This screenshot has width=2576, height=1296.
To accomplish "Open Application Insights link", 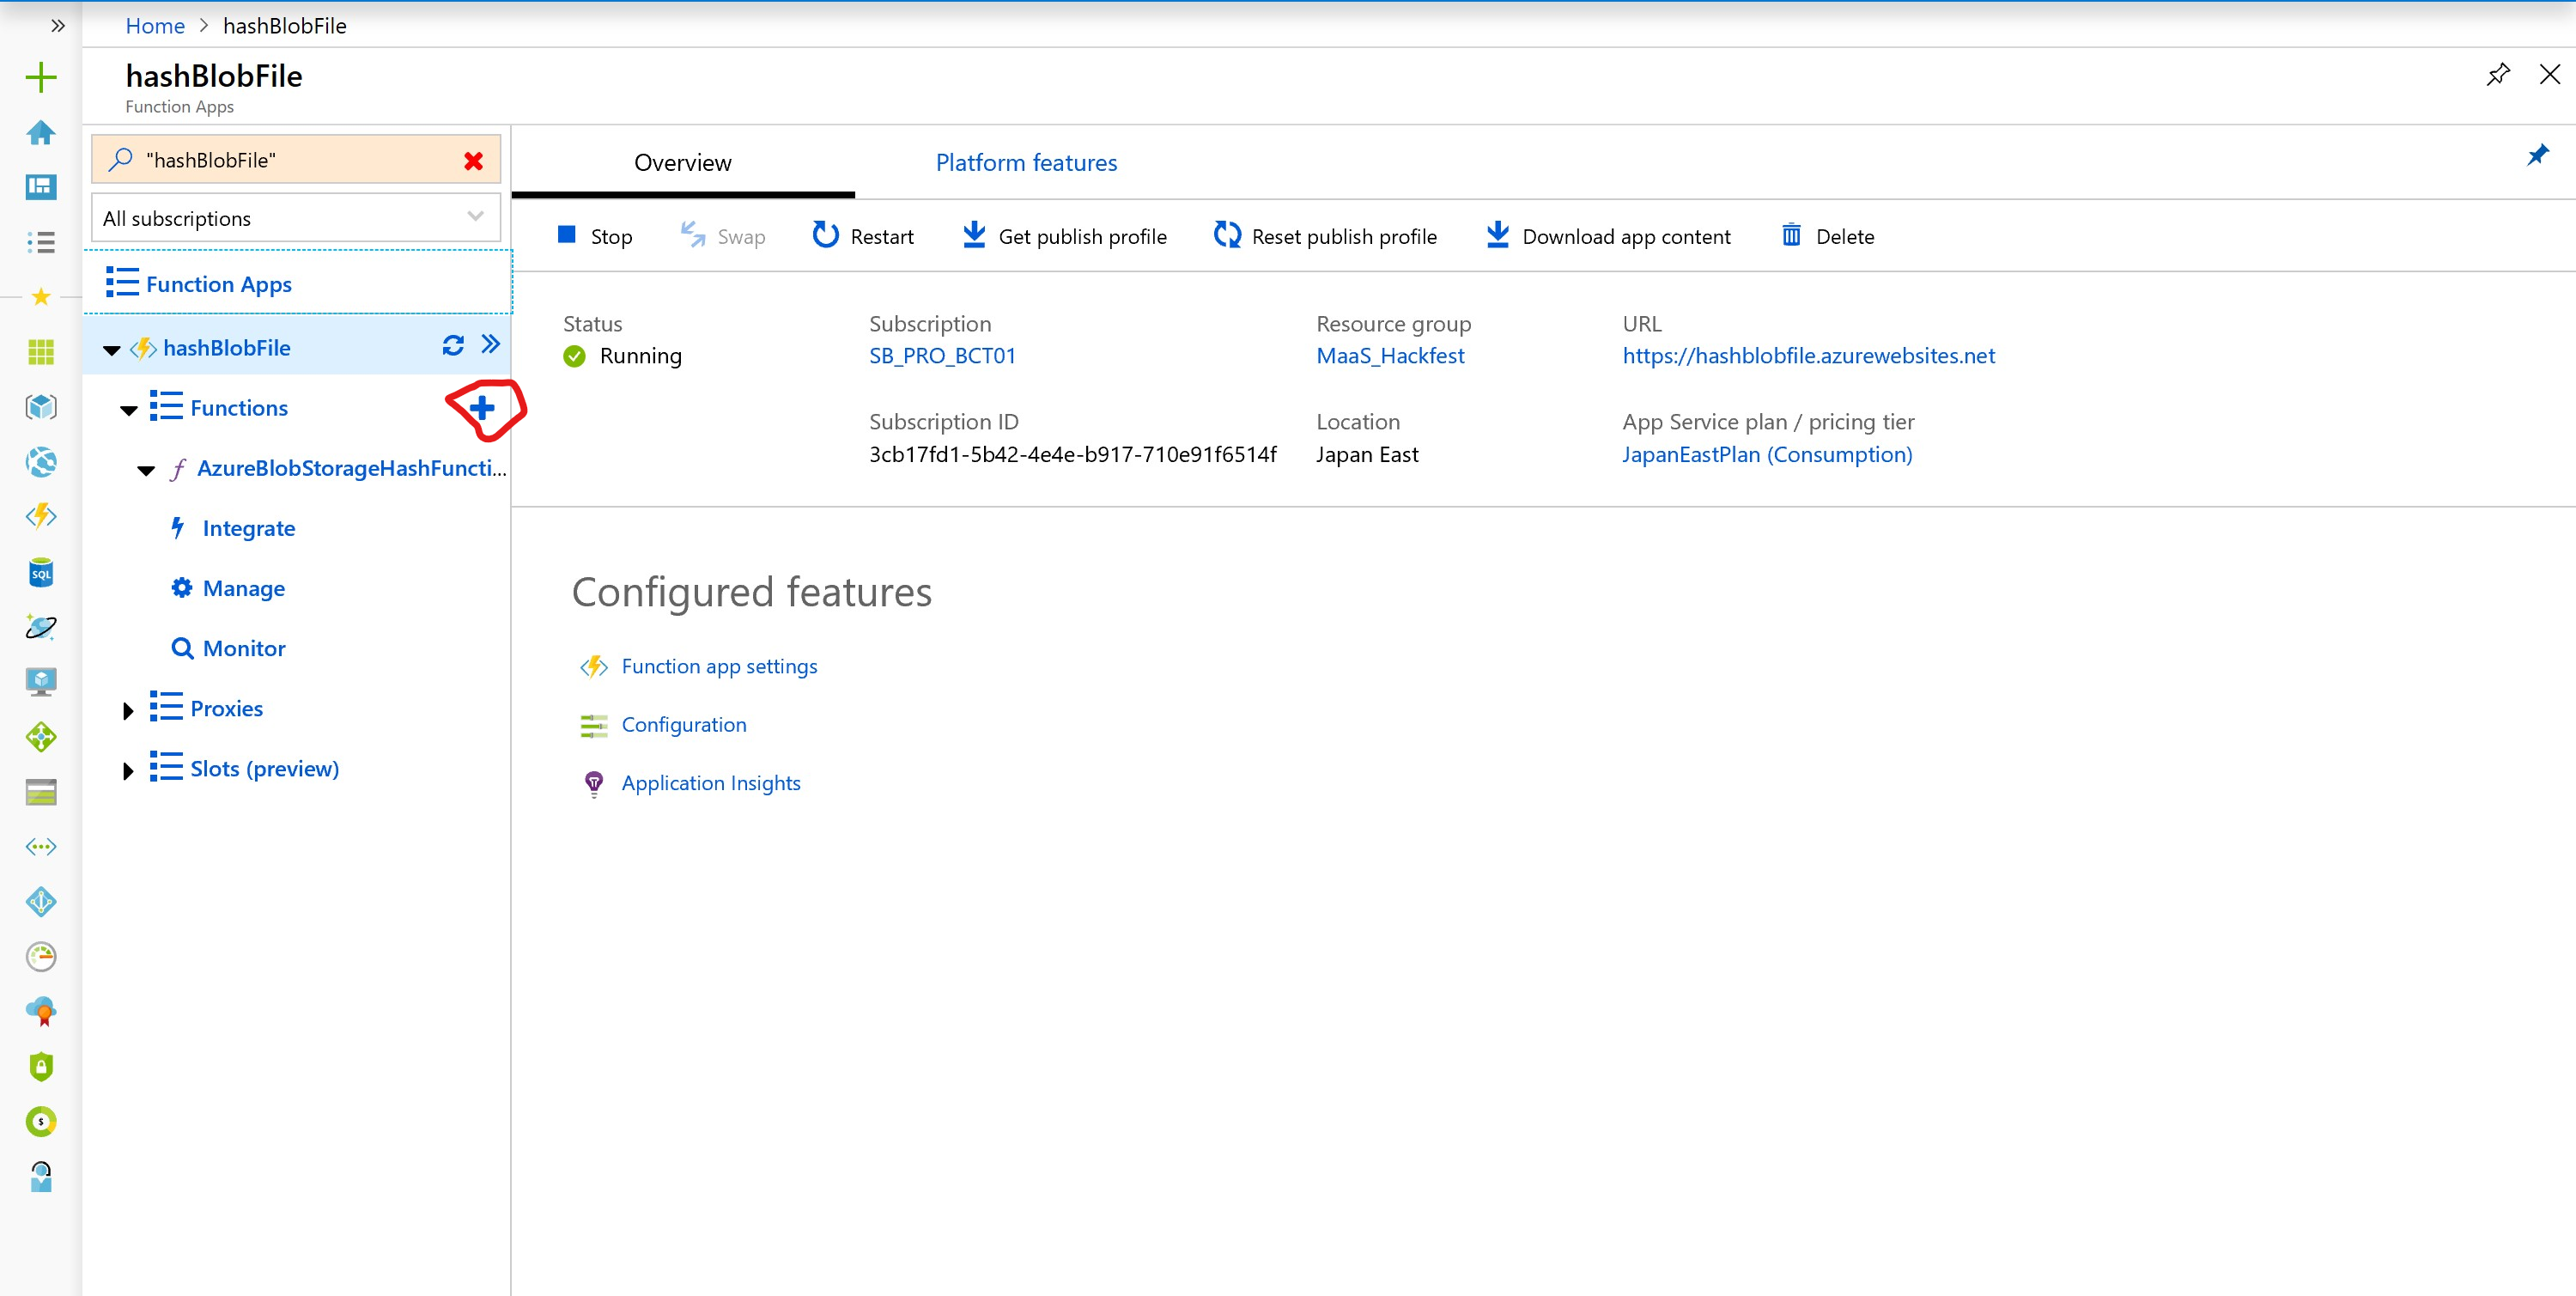I will tap(710, 783).
